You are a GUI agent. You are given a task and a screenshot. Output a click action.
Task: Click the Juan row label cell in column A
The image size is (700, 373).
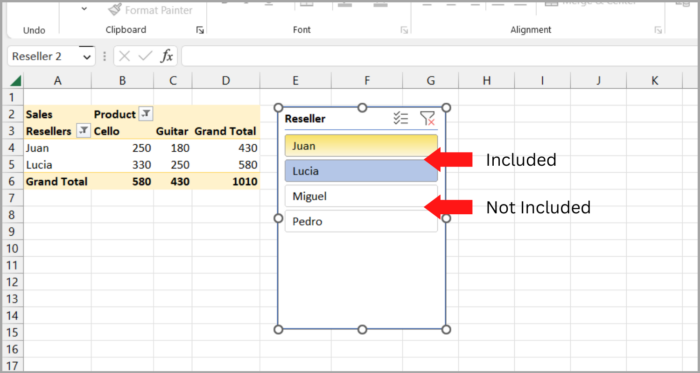(x=58, y=148)
